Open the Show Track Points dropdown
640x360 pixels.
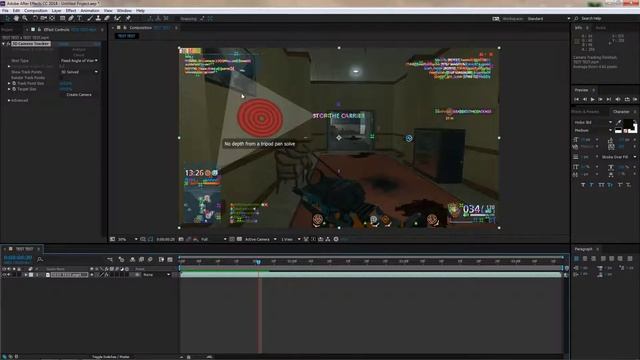click(x=79, y=72)
